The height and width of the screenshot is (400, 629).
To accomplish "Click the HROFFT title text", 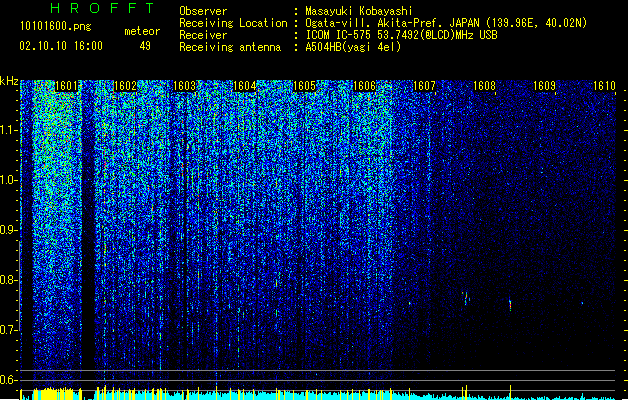I will coord(102,8).
